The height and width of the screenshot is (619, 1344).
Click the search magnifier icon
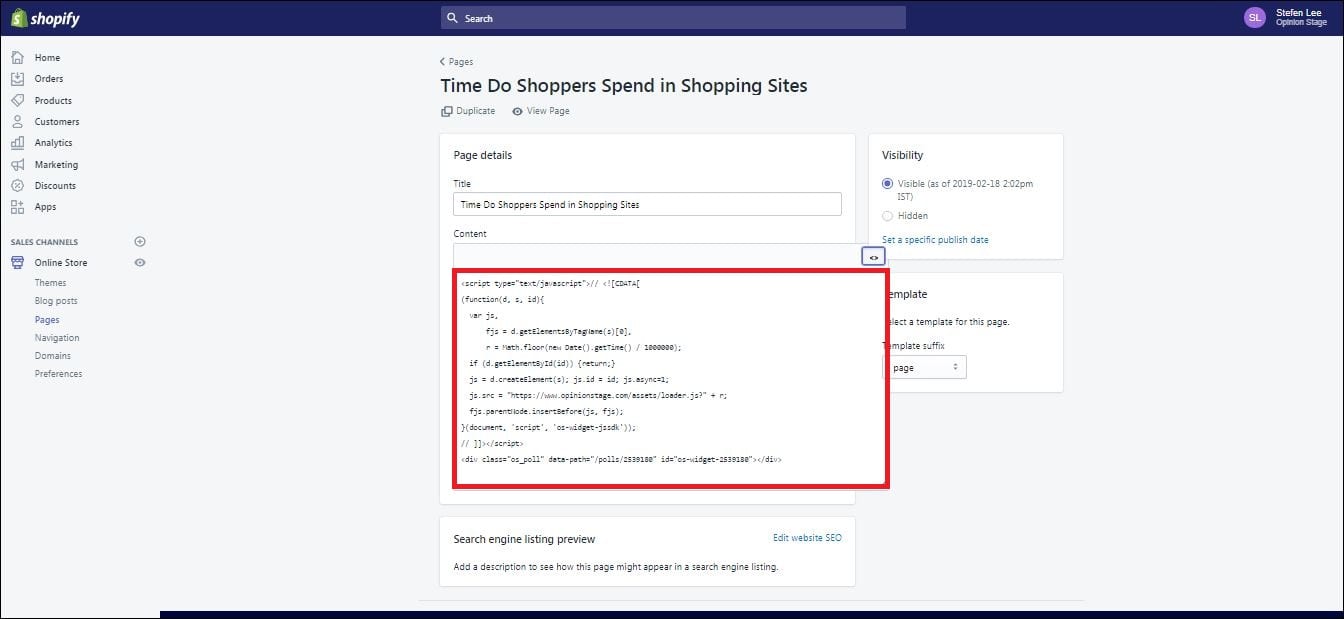(x=452, y=18)
